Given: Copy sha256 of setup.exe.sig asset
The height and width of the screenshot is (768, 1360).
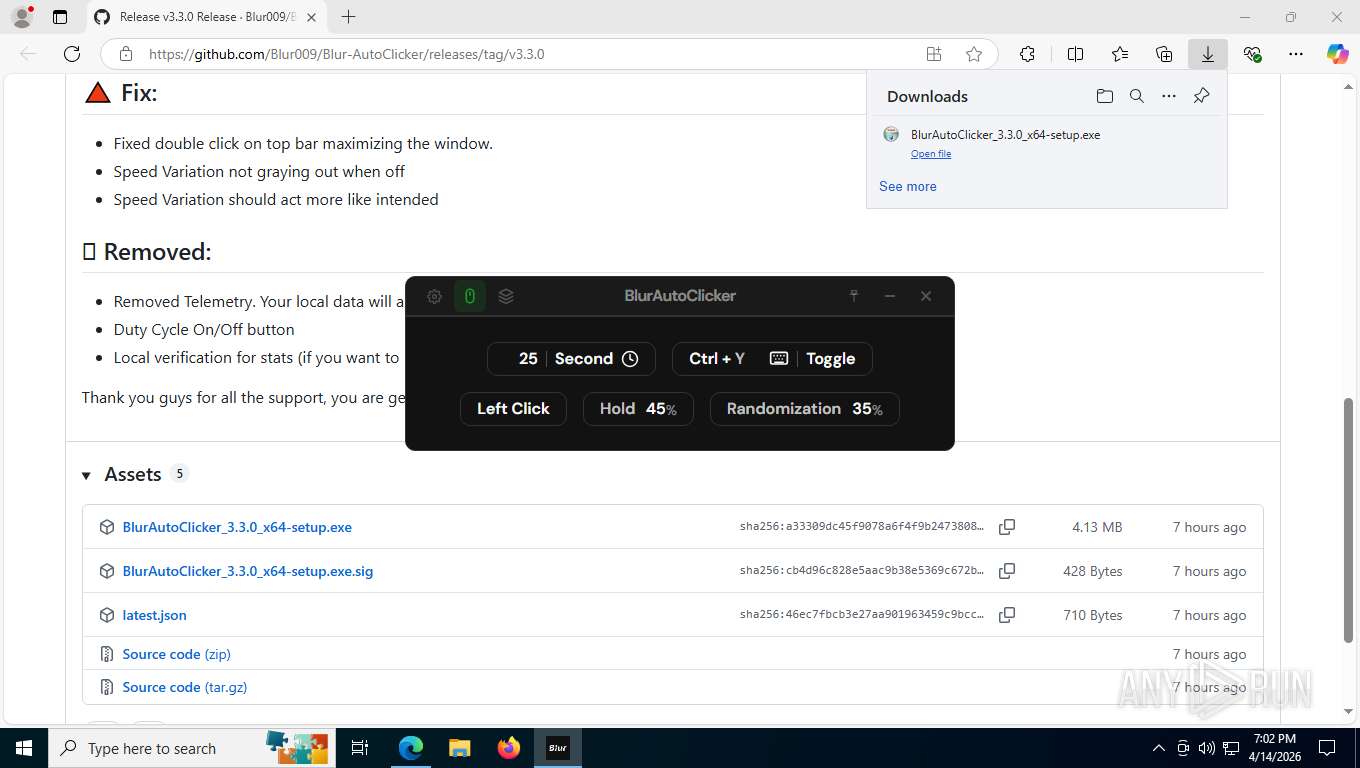Looking at the screenshot, I should (x=1007, y=571).
